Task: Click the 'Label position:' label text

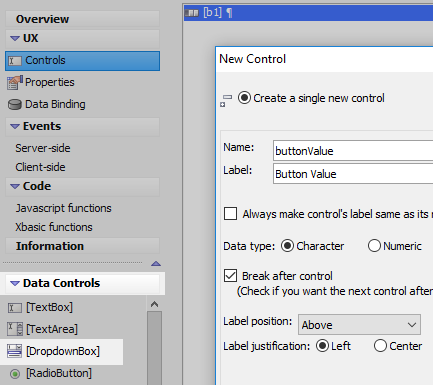Action: (258, 321)
